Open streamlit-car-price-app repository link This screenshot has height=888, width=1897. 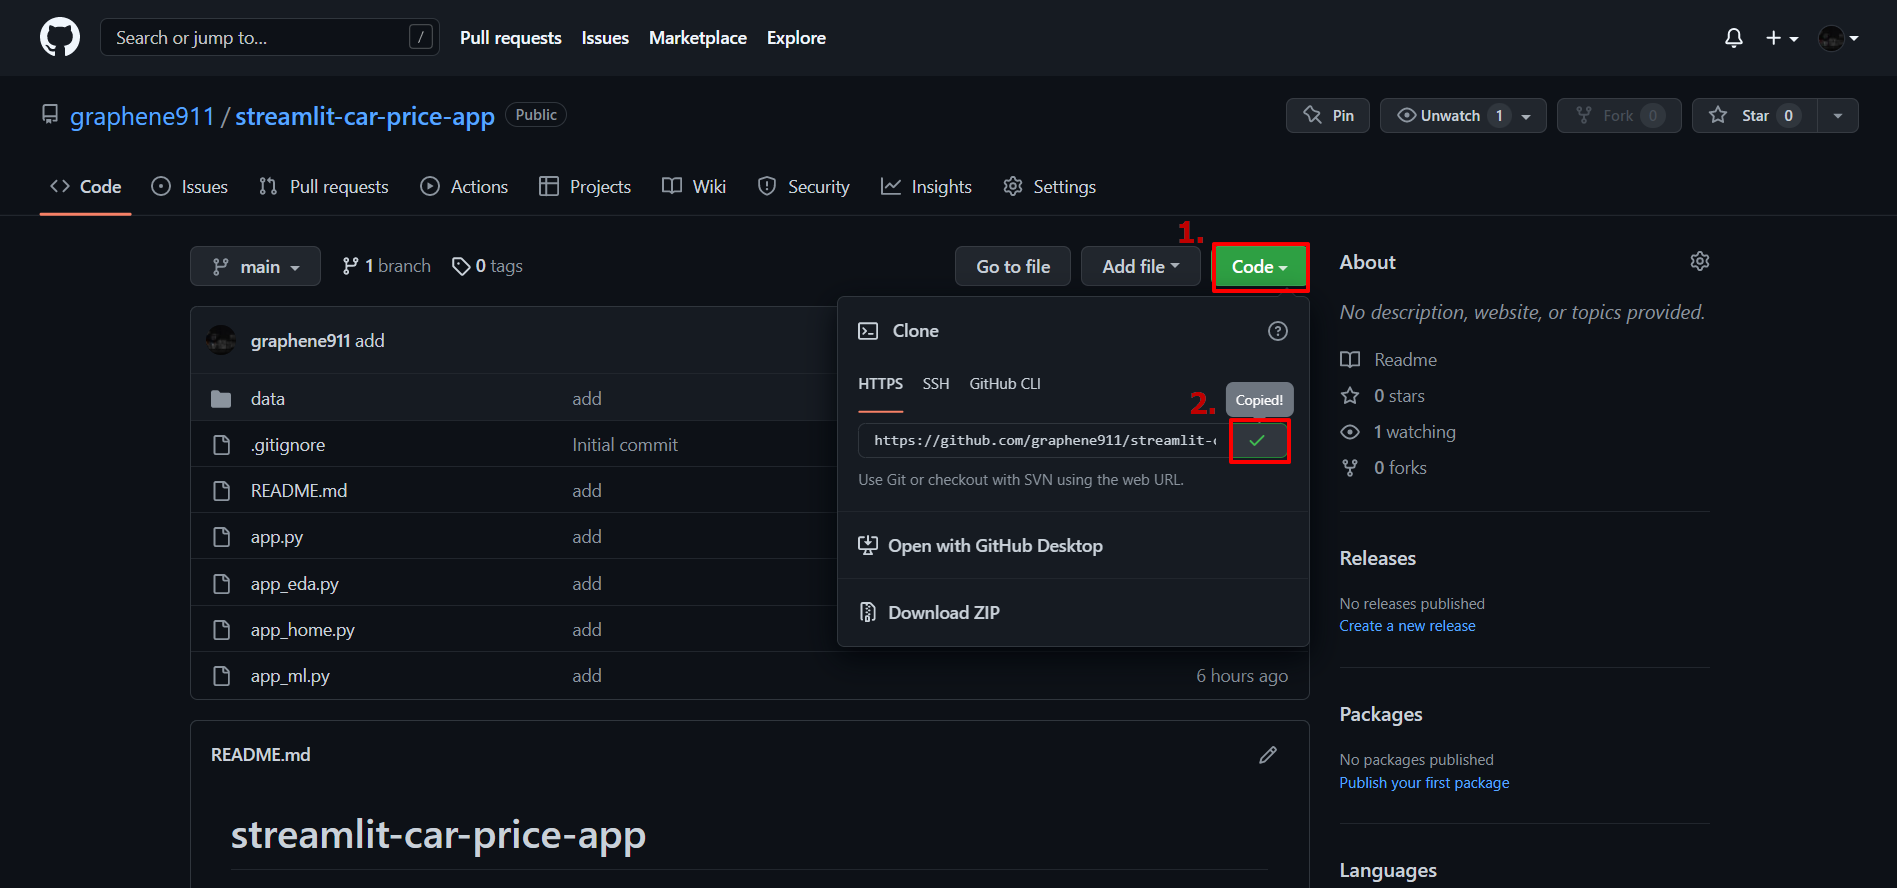click(365, 116)
